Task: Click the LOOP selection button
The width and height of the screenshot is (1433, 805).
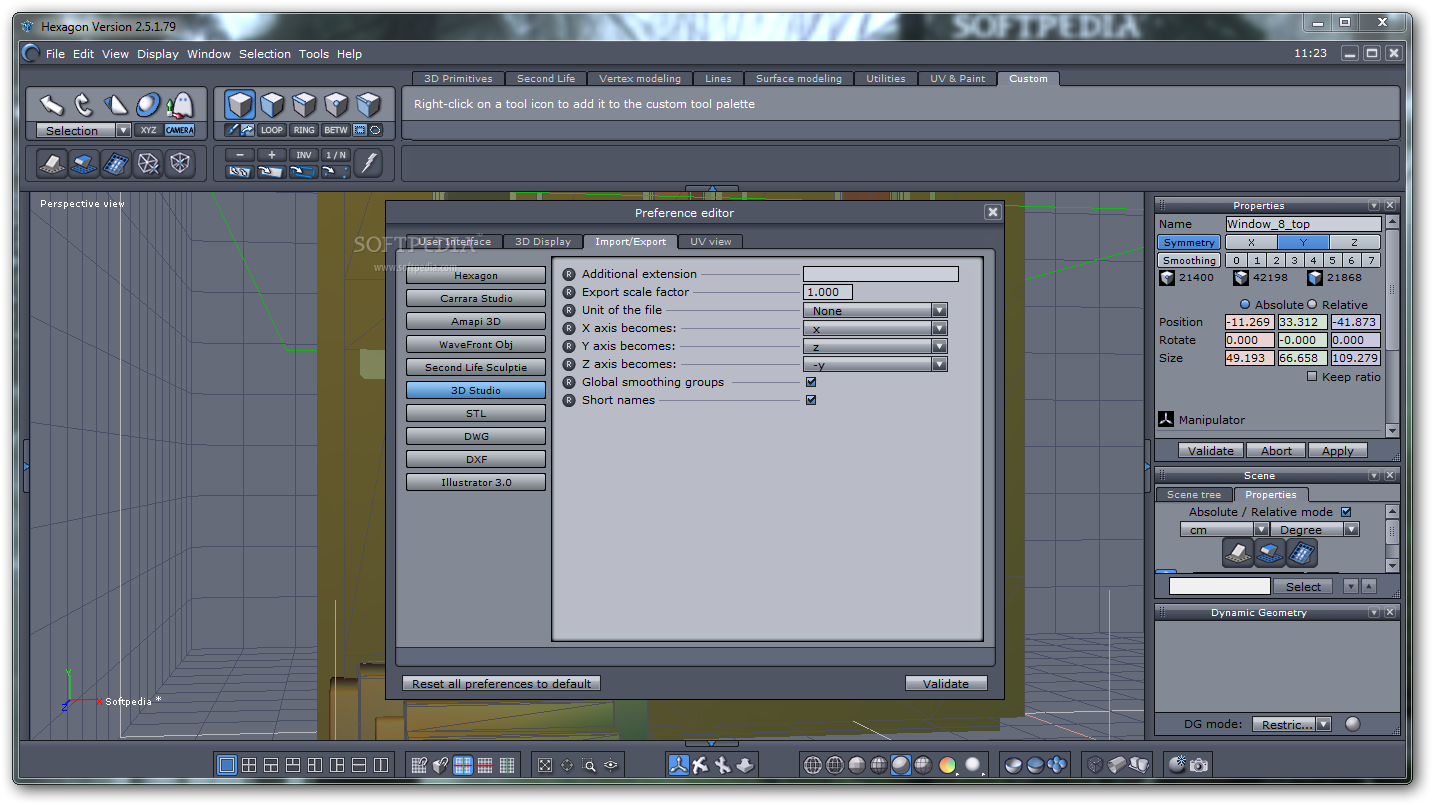Action: (x=272, y=130)
